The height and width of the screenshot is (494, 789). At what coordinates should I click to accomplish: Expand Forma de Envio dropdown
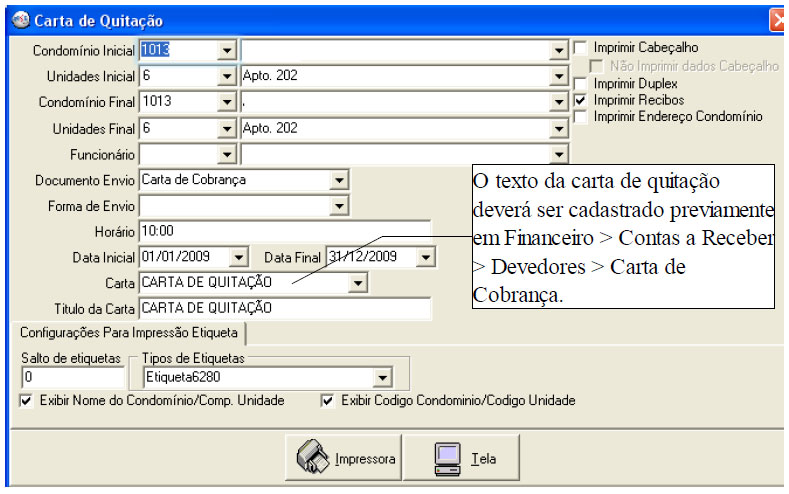pyautogui.click(x=340, y=206)
